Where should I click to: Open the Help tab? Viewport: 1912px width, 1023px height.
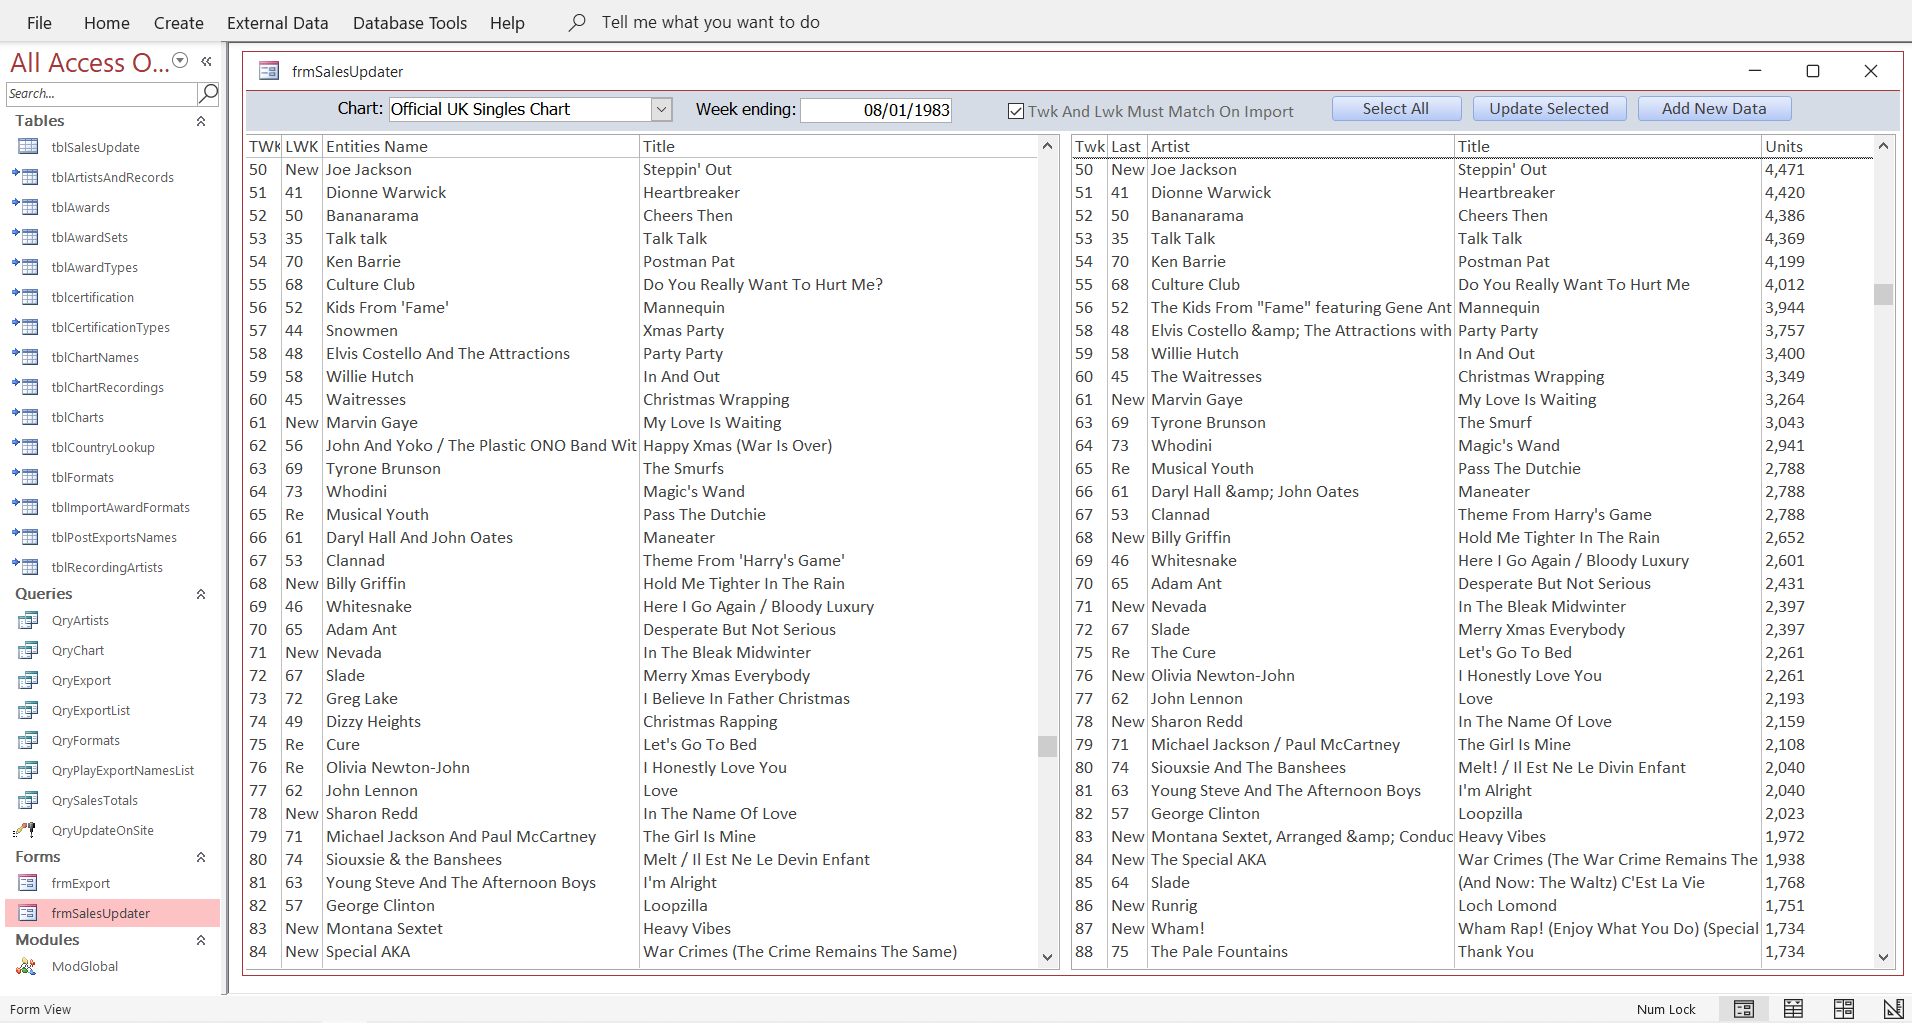coord(507,22)
